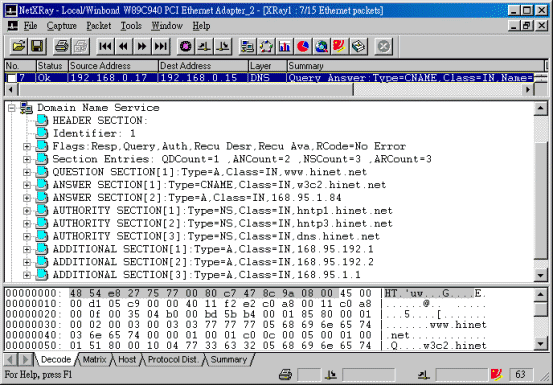Switch to the Summary tab
Image resolution: width=553 pixels, height=385 pixels.
229,360
